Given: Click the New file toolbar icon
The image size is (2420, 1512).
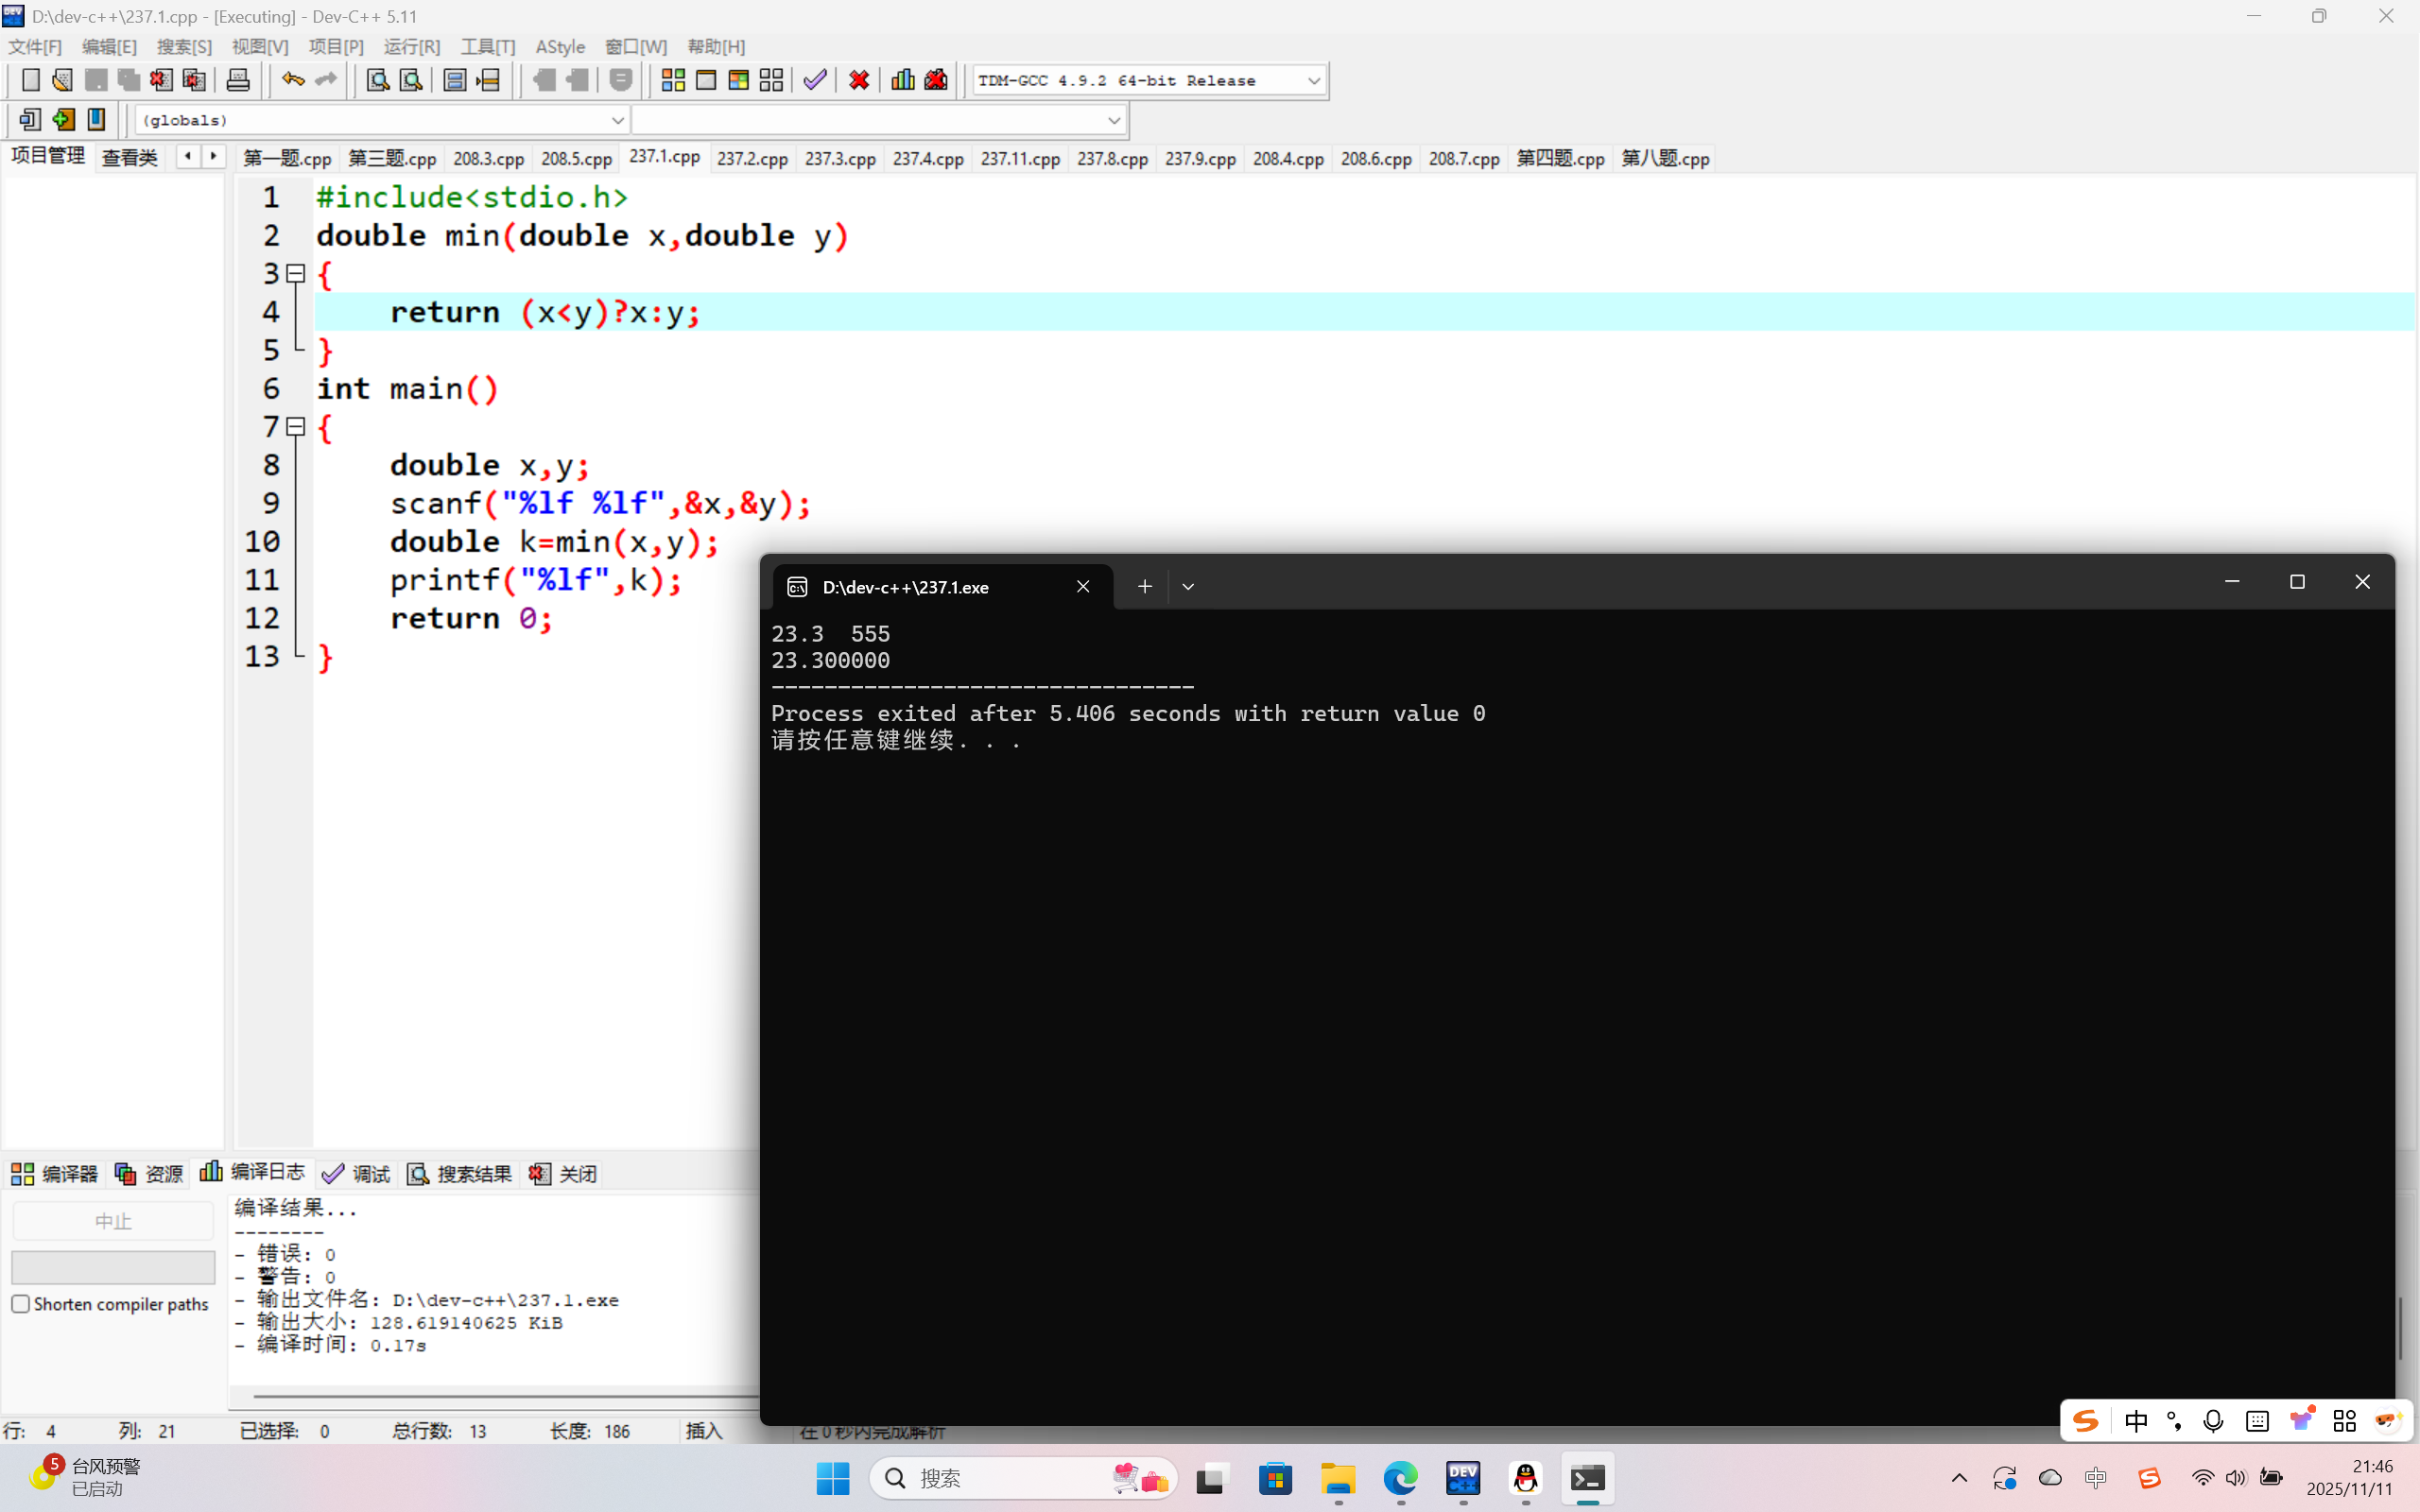Looking at the screenshot, I should 30,80.
